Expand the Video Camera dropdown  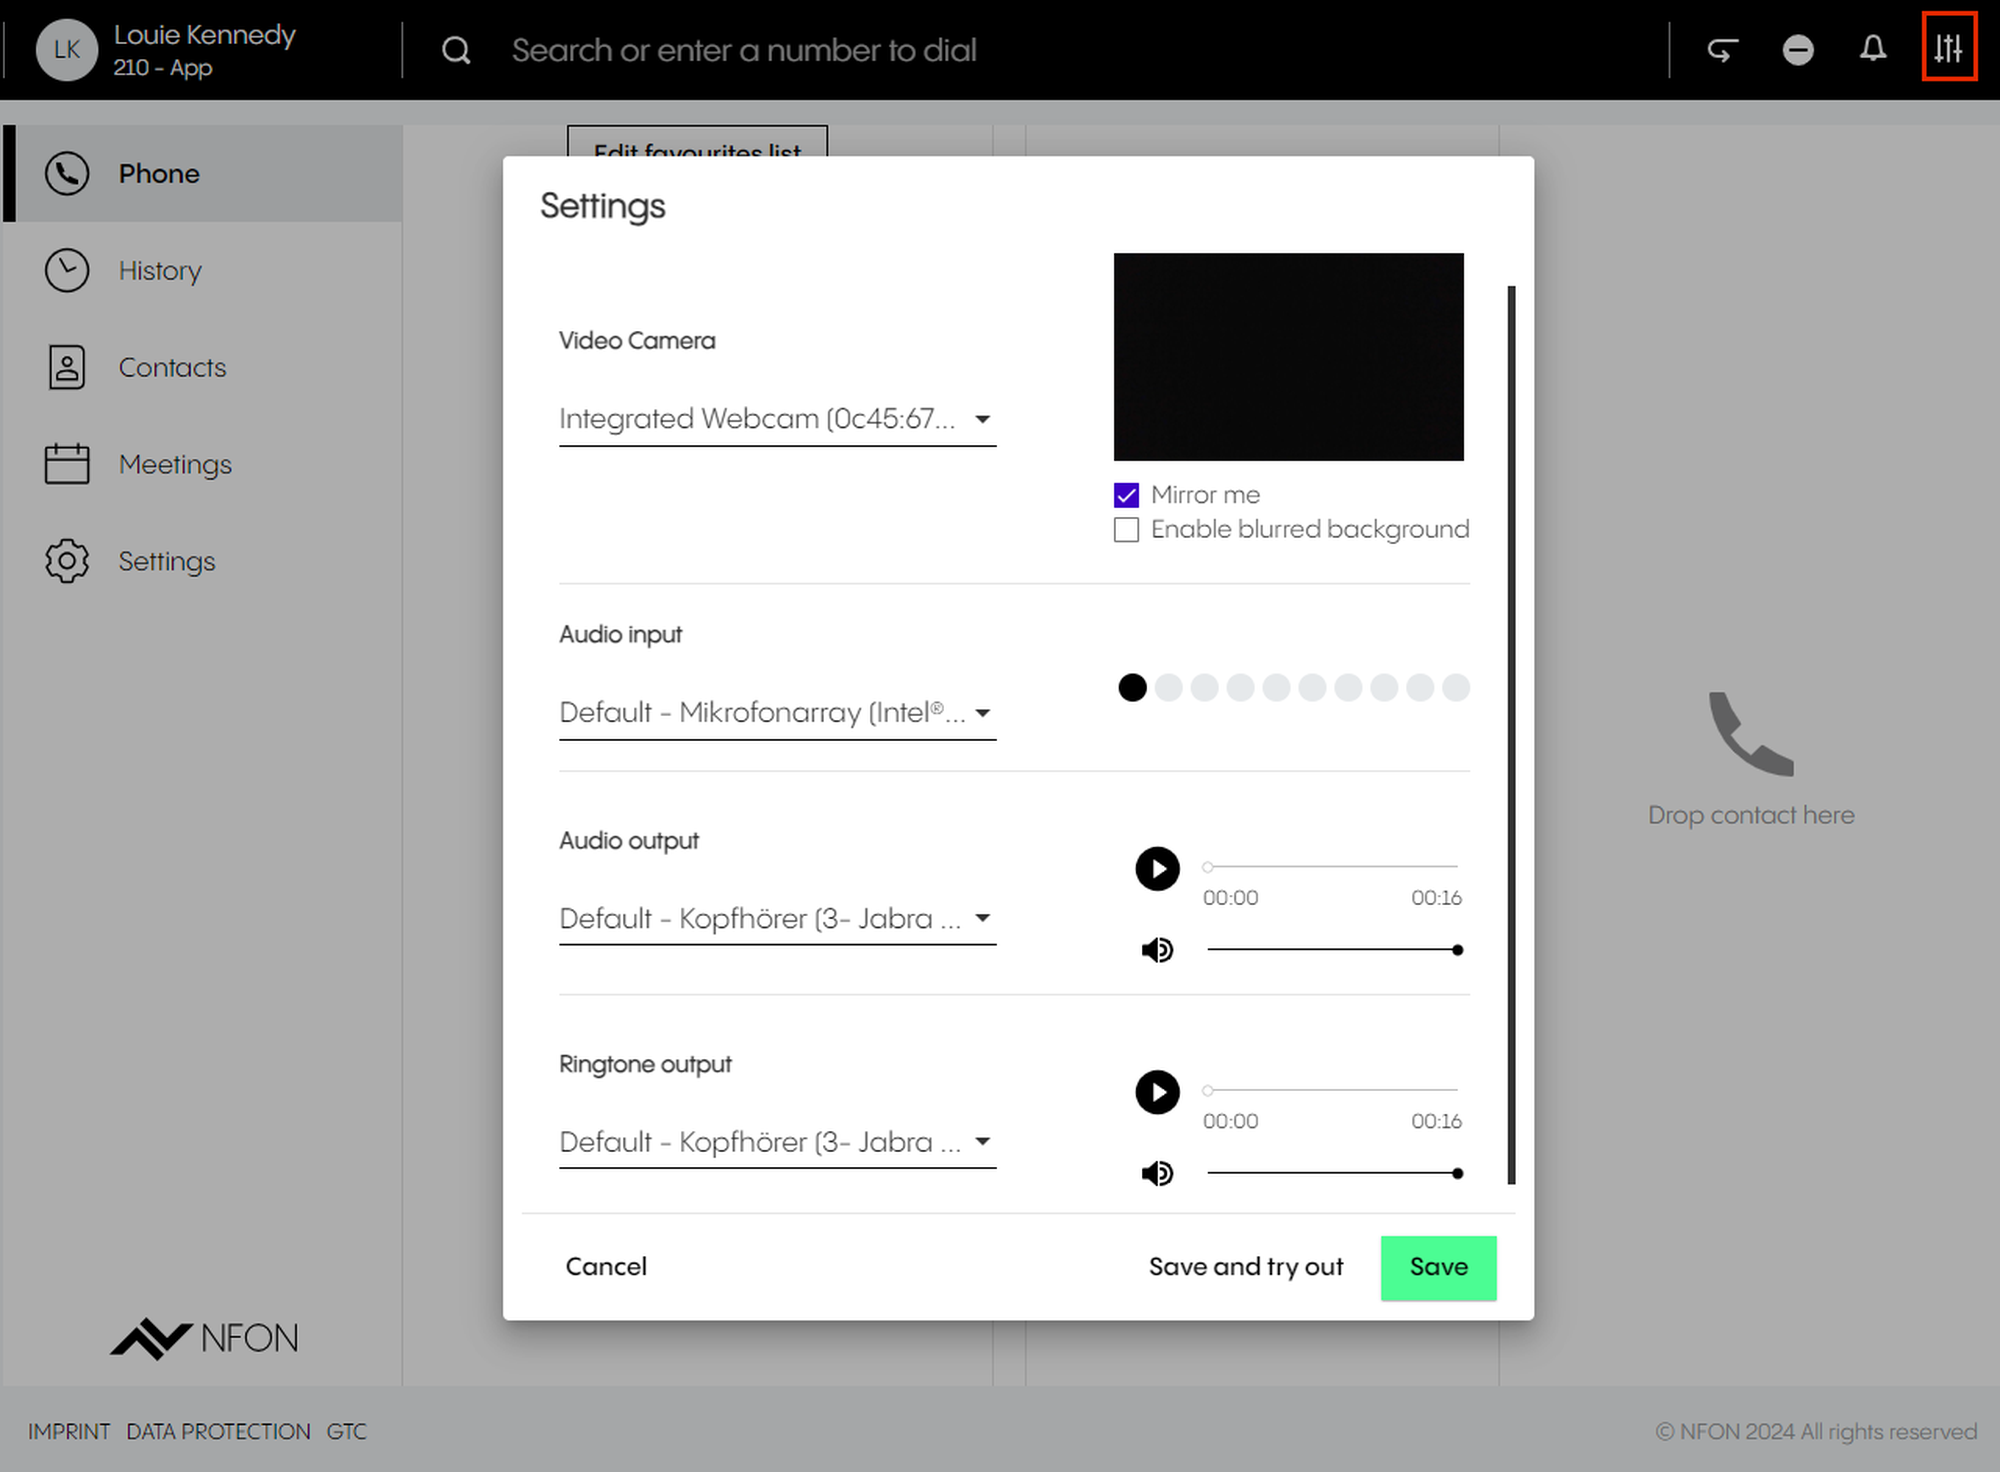click(x=776, y=419)
